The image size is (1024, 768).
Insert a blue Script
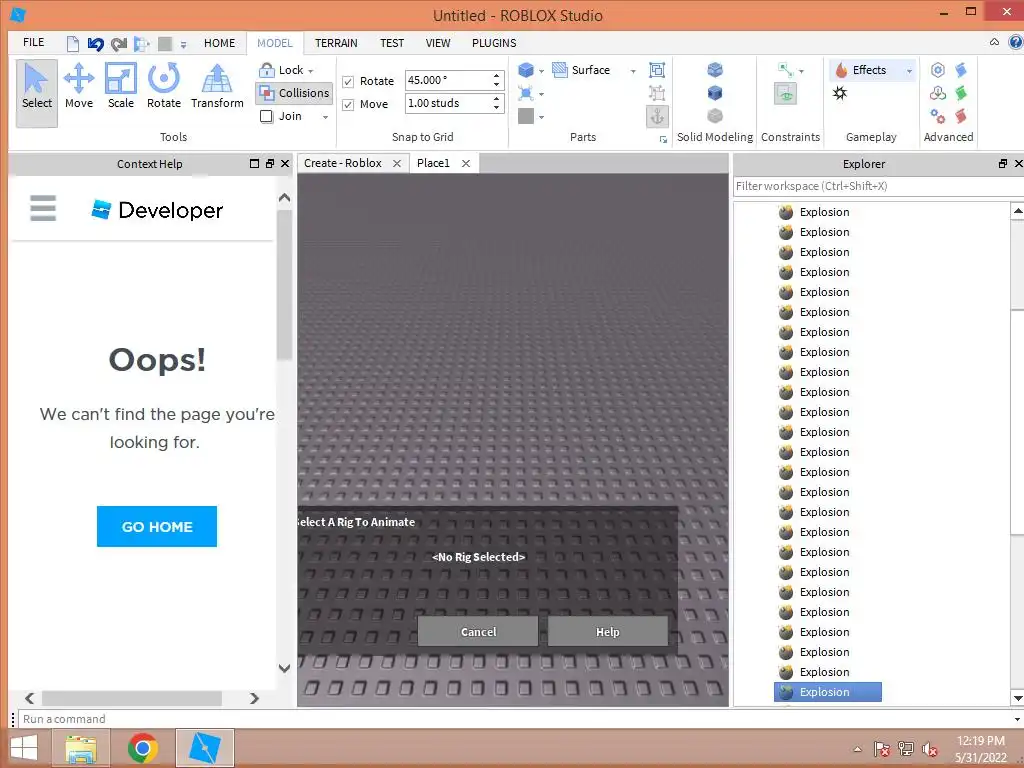(961, 70)
